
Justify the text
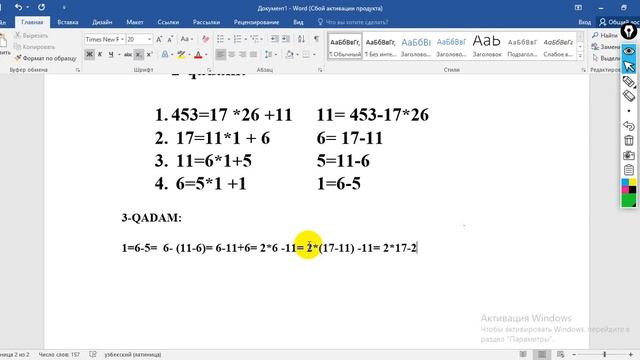(253, 54)
